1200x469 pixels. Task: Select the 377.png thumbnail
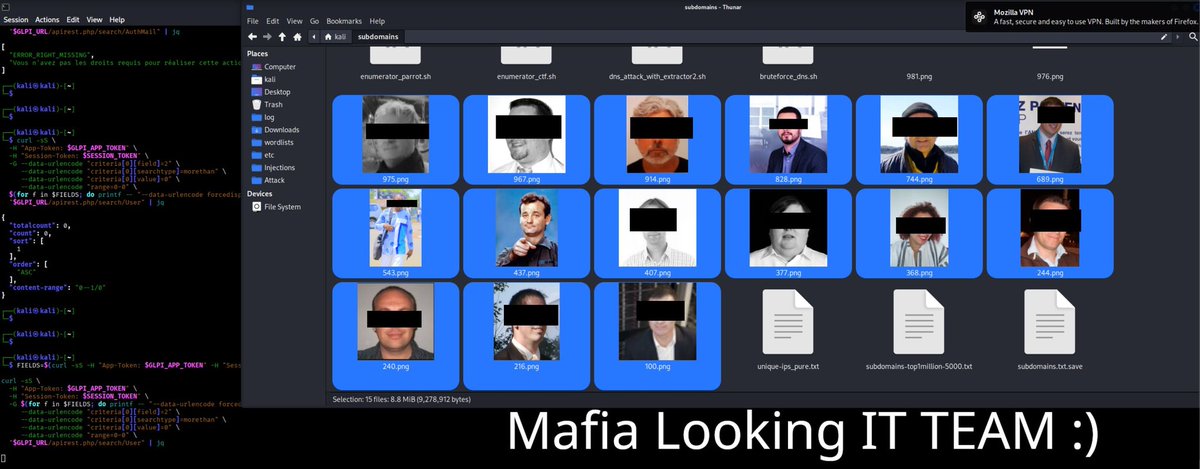[x=788, y=227]
